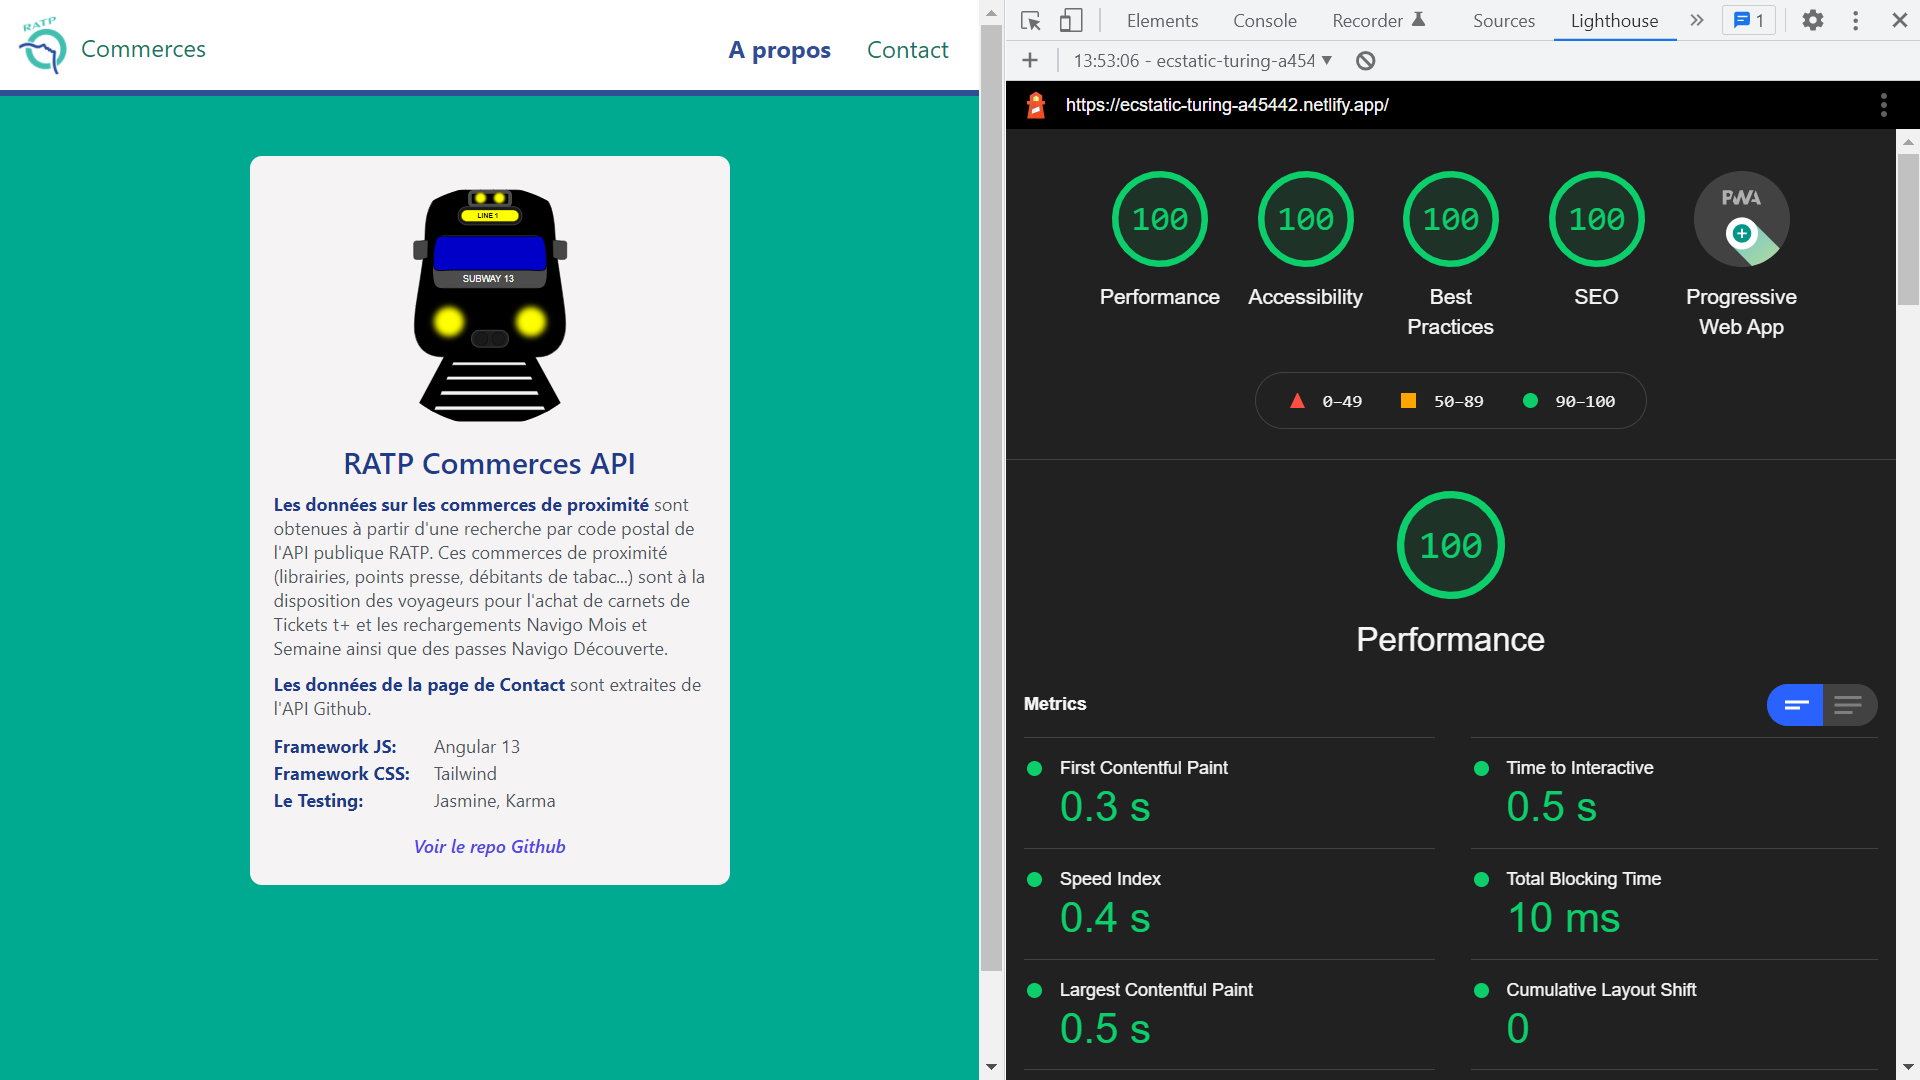Click the First Contentful Paint metric
1920x1080 pixels.
coord(1229,793)
